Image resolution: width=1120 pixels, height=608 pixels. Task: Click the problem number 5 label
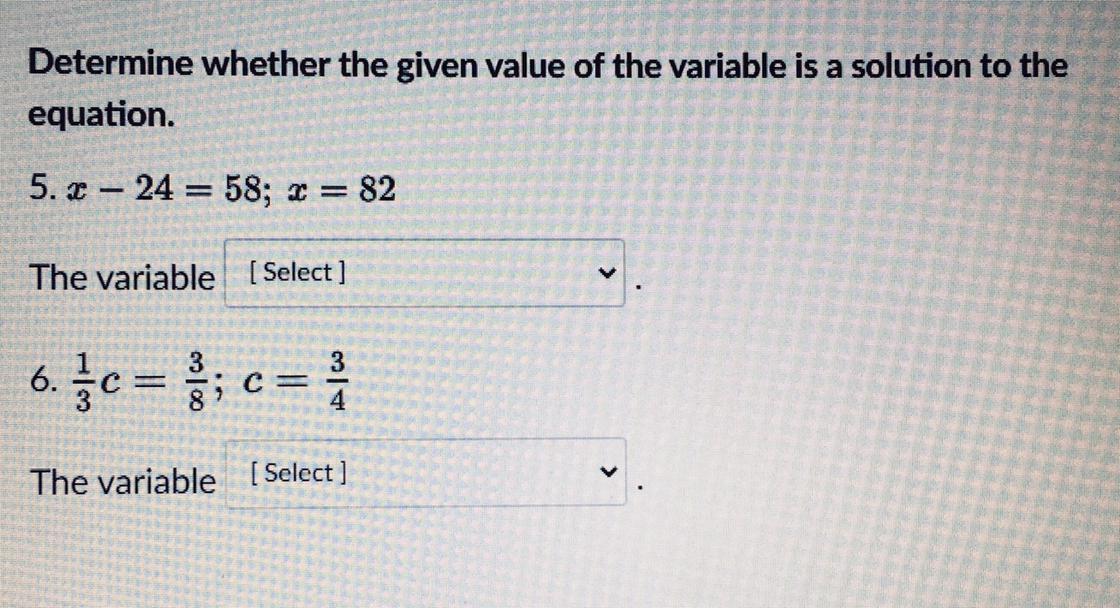[x=42, y=189]
